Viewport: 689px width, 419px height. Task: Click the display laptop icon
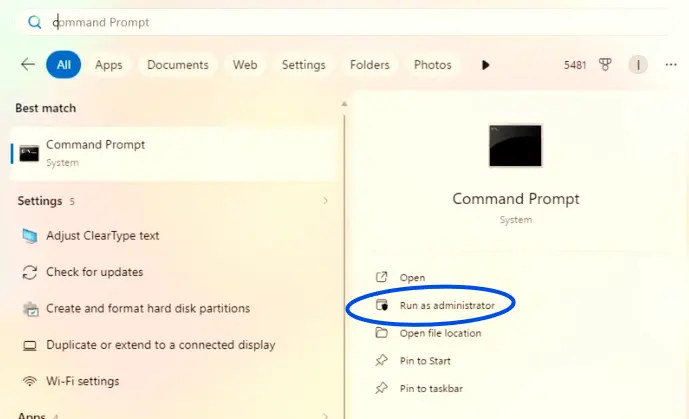[29, 346]
